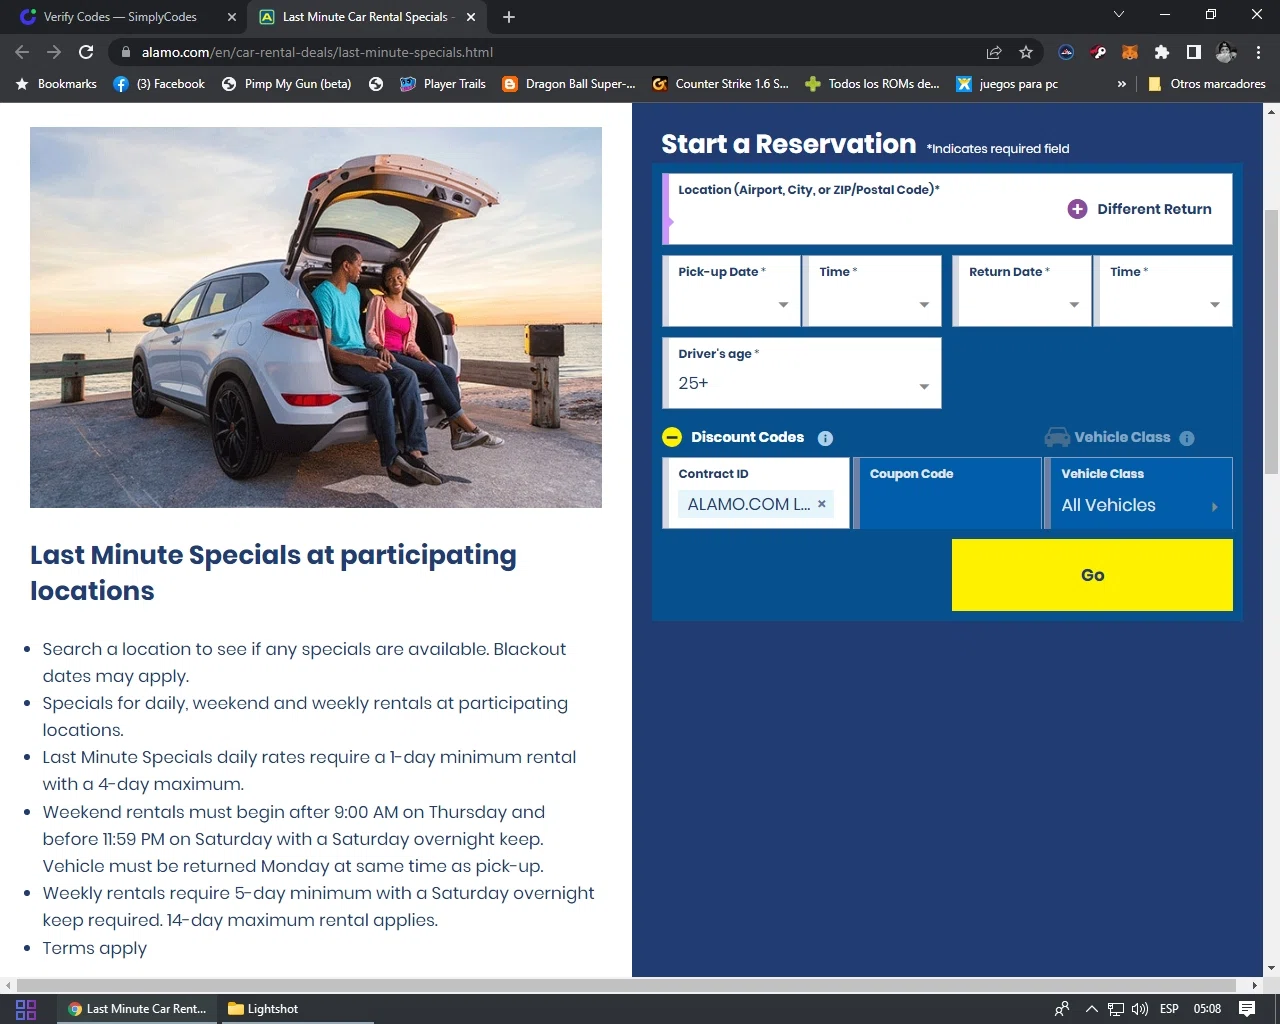Show hidden tray icons chevron
Image resolution: width=1280 pixels, height=1024 pixels.
[1091, 1009]
